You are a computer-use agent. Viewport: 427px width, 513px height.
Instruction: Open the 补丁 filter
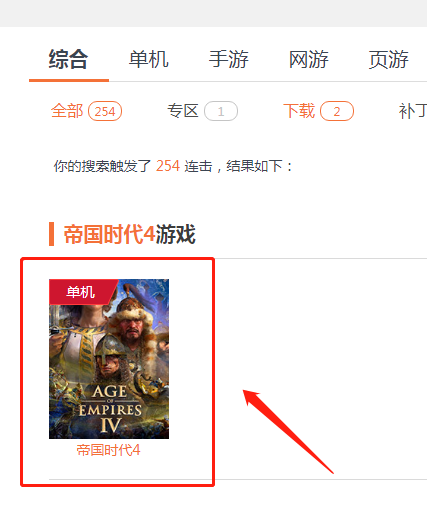click(x=413, y=111)
